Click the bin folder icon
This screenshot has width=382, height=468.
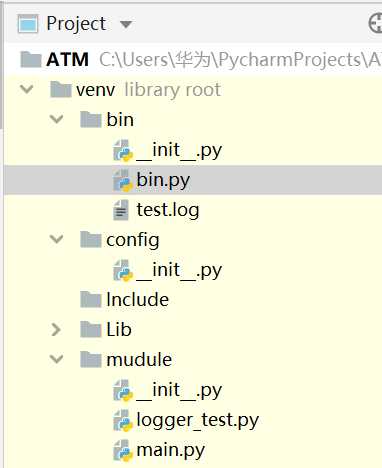[90, 120]
